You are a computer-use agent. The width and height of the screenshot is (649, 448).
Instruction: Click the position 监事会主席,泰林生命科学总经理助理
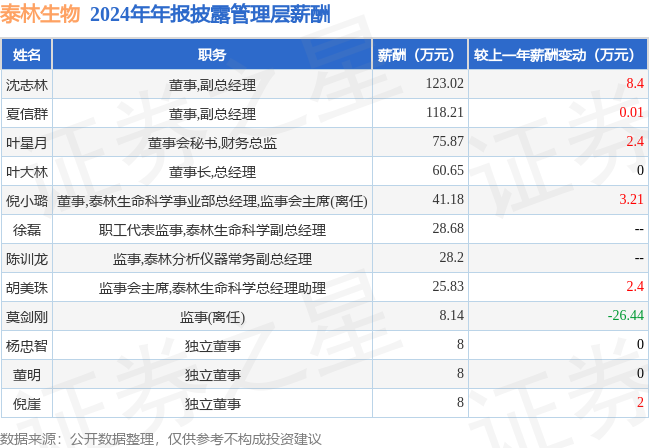tap(212, 288)
